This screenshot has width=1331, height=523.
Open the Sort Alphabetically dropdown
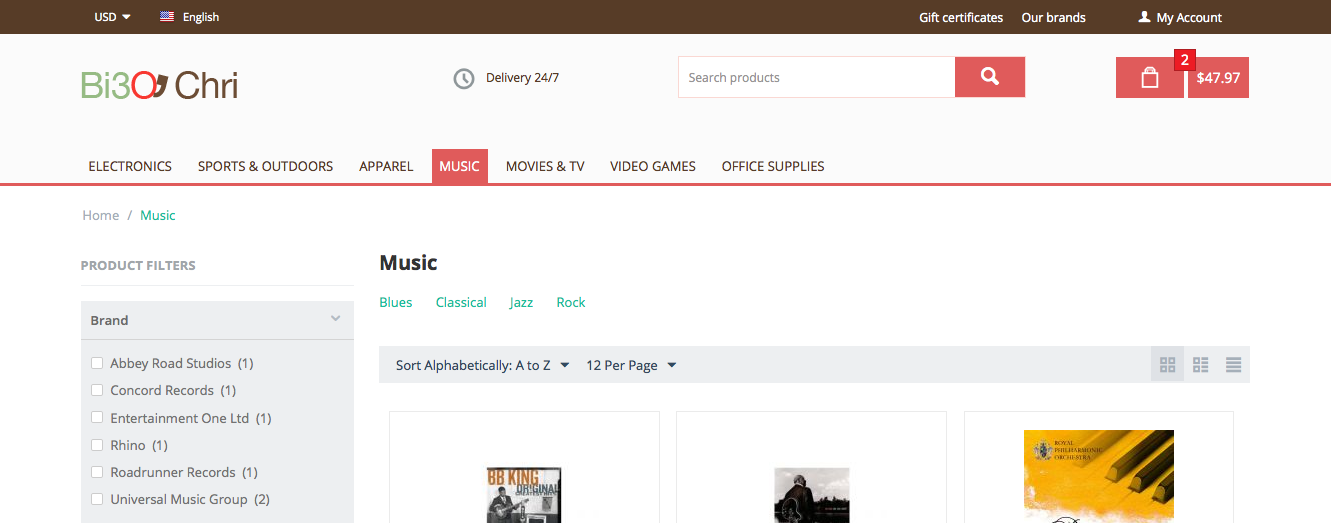[x=482, y=365]
